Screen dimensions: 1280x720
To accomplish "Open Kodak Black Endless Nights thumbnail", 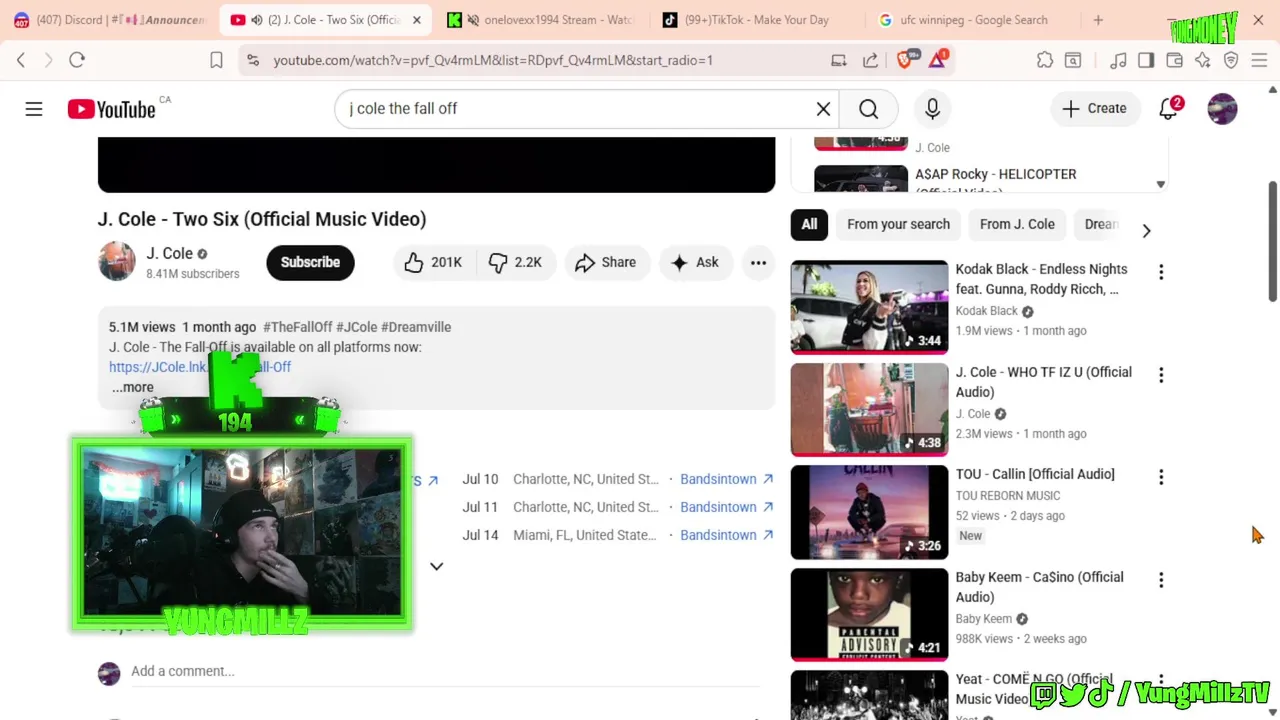I will point(869,307).
